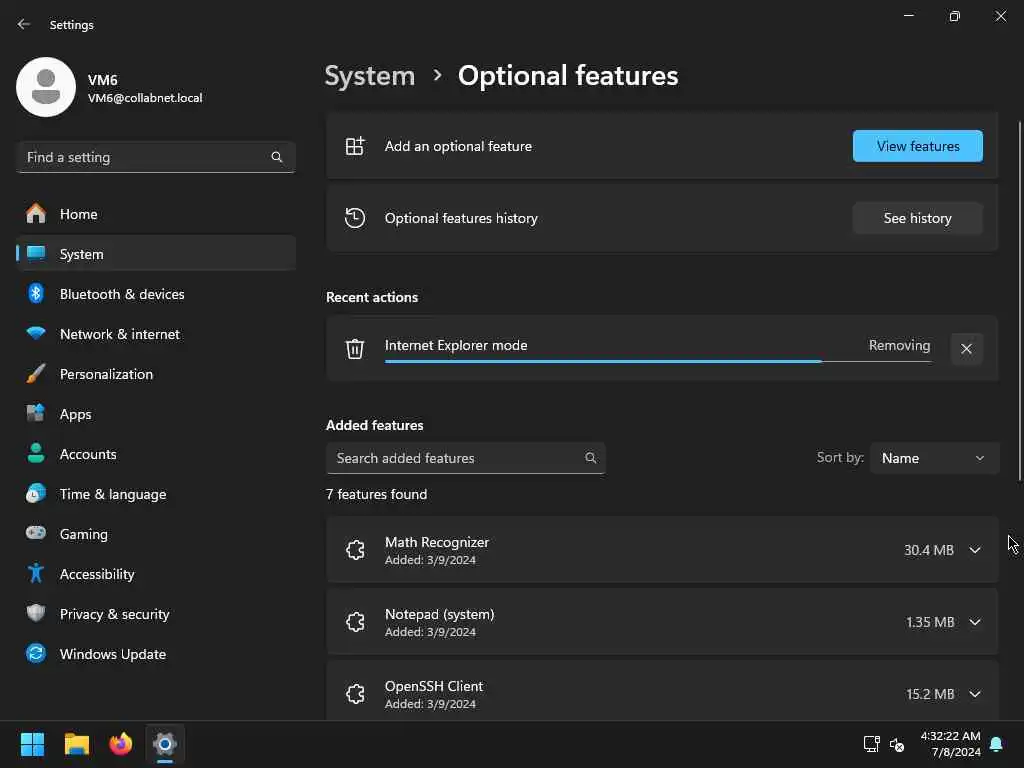Cancel the Internet Explorer mode removal
Image resolution: width=1024 pixels, height=768 pixels.
tap(966, 349)
